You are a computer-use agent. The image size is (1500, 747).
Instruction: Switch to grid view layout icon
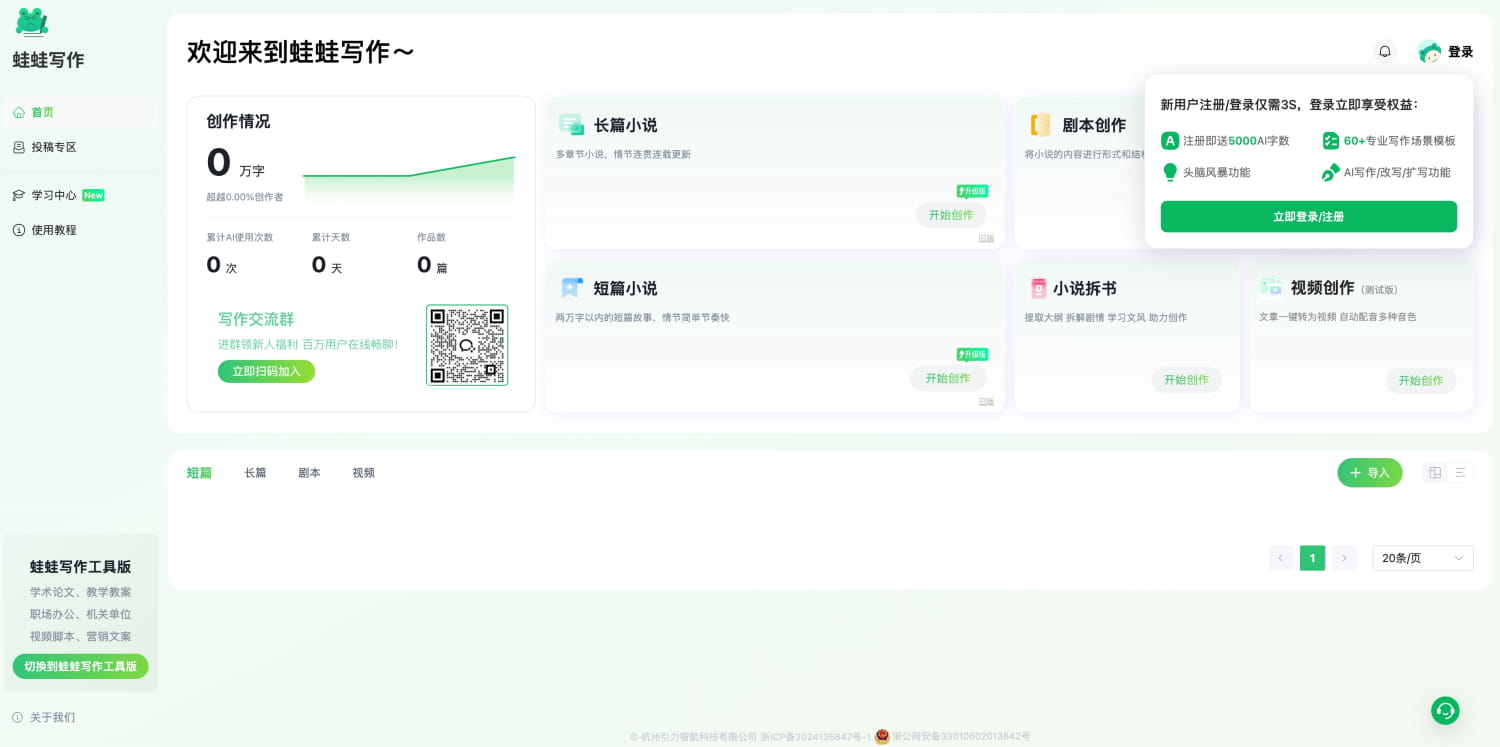[x=1435, y=473]
